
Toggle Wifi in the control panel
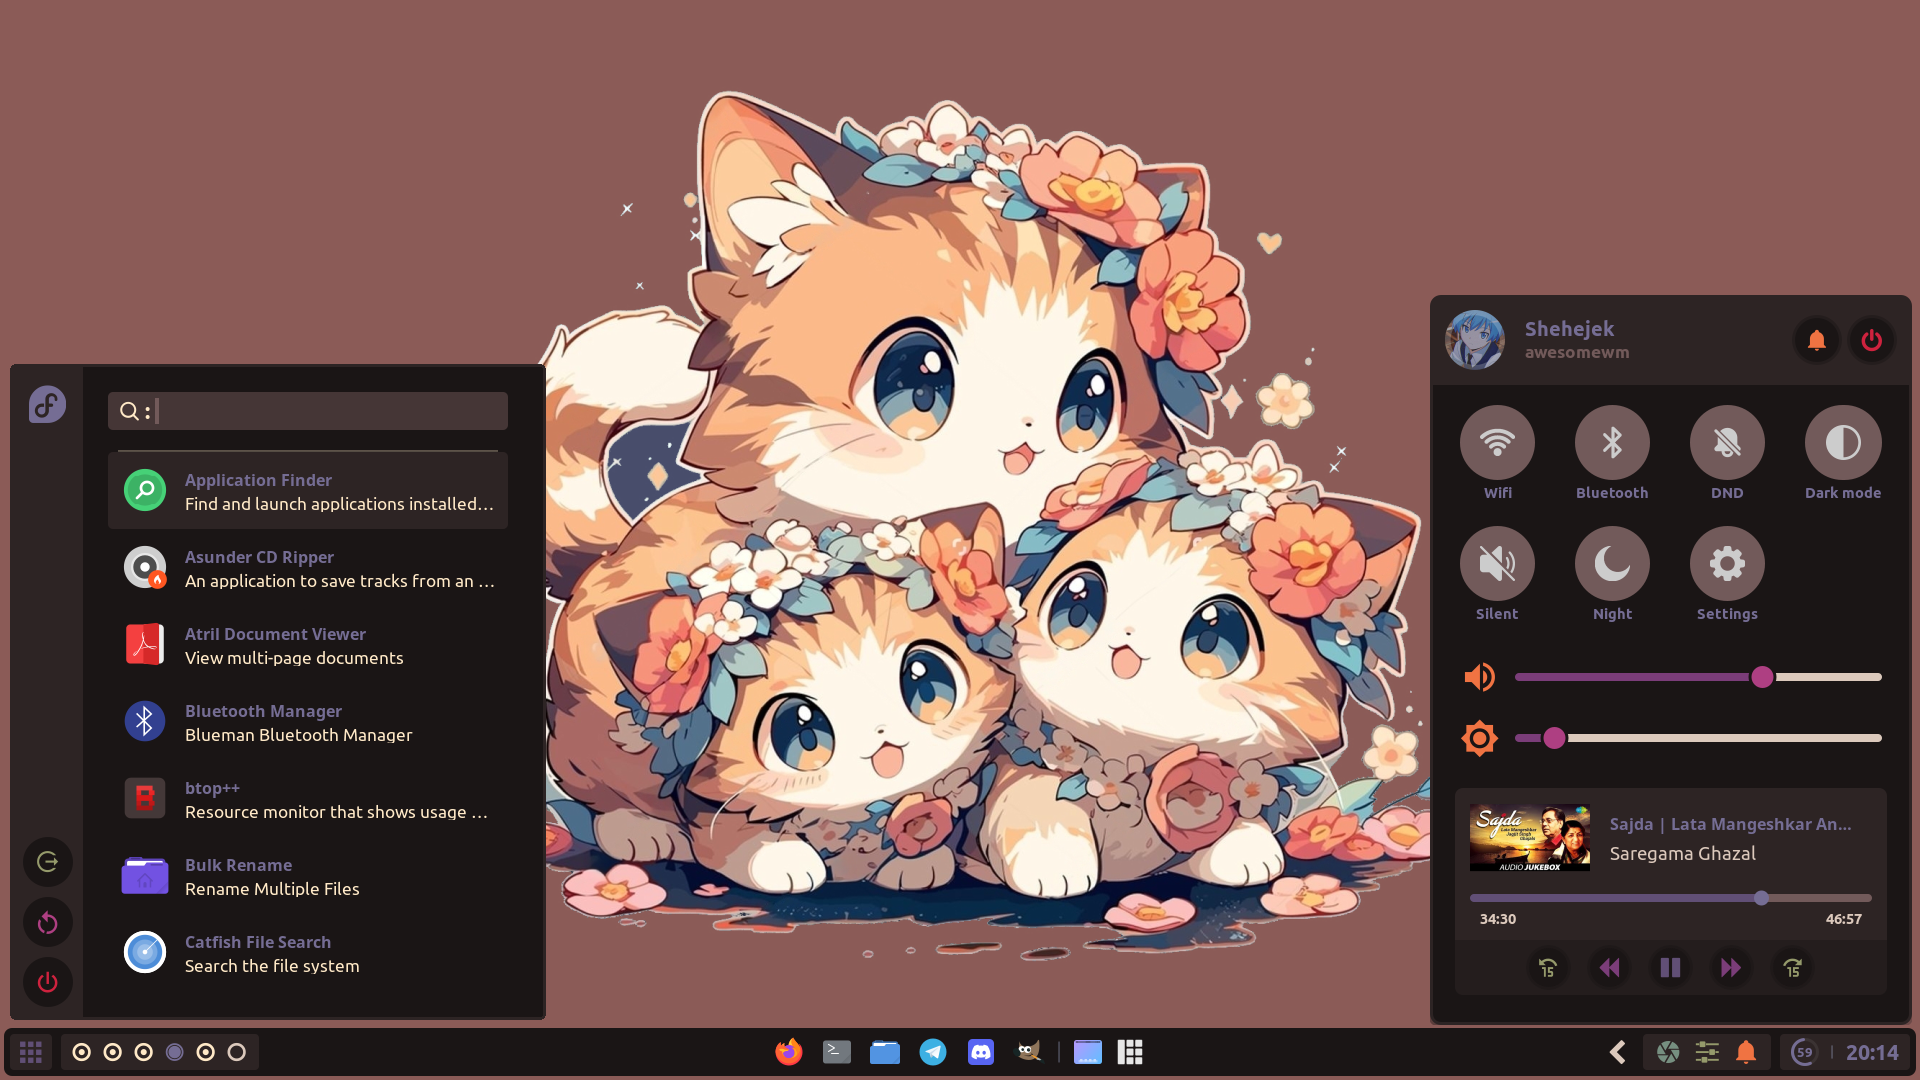tap(1497, 443)
